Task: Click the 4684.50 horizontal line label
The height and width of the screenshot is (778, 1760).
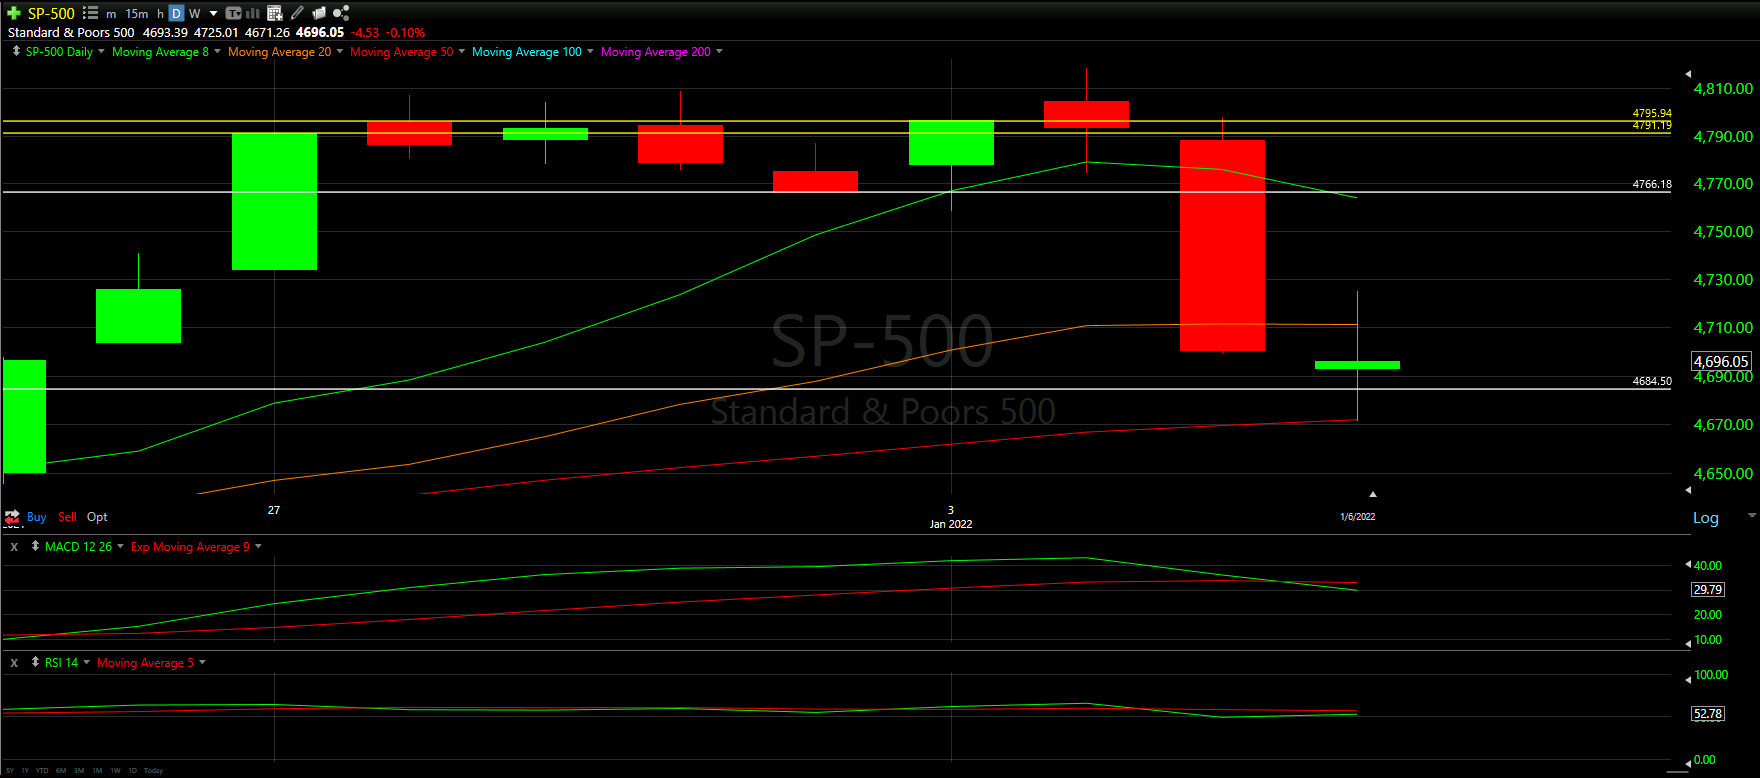Action: pos(1652,382)
